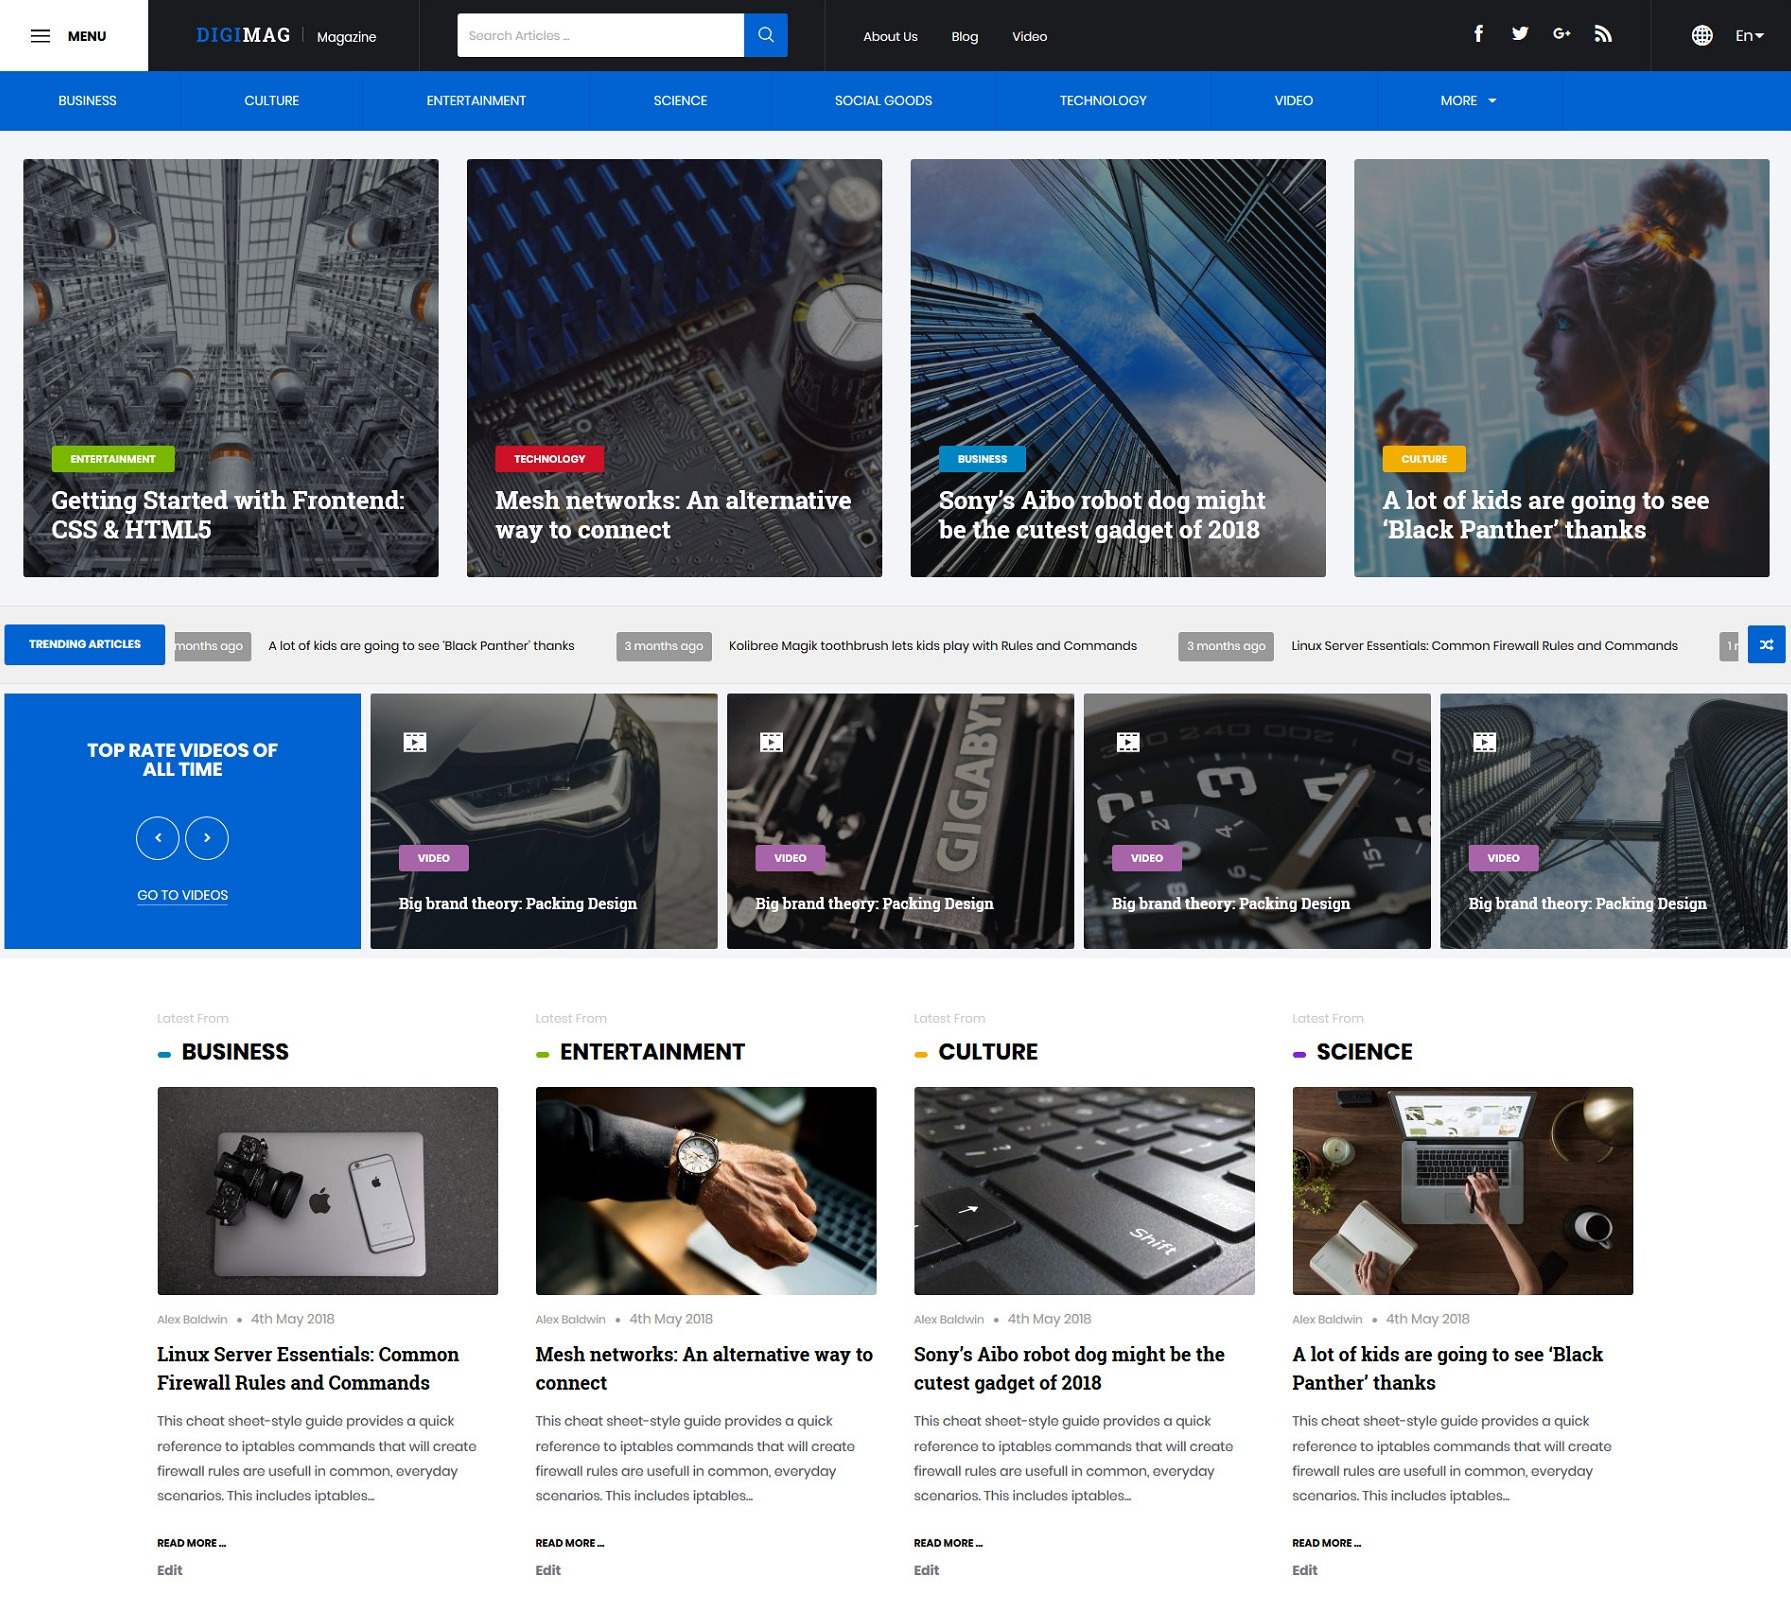The image size is (1791, 1617).
Task: Select the SOCIAL GOODS nav item
Action: click(x=883, y=101)
